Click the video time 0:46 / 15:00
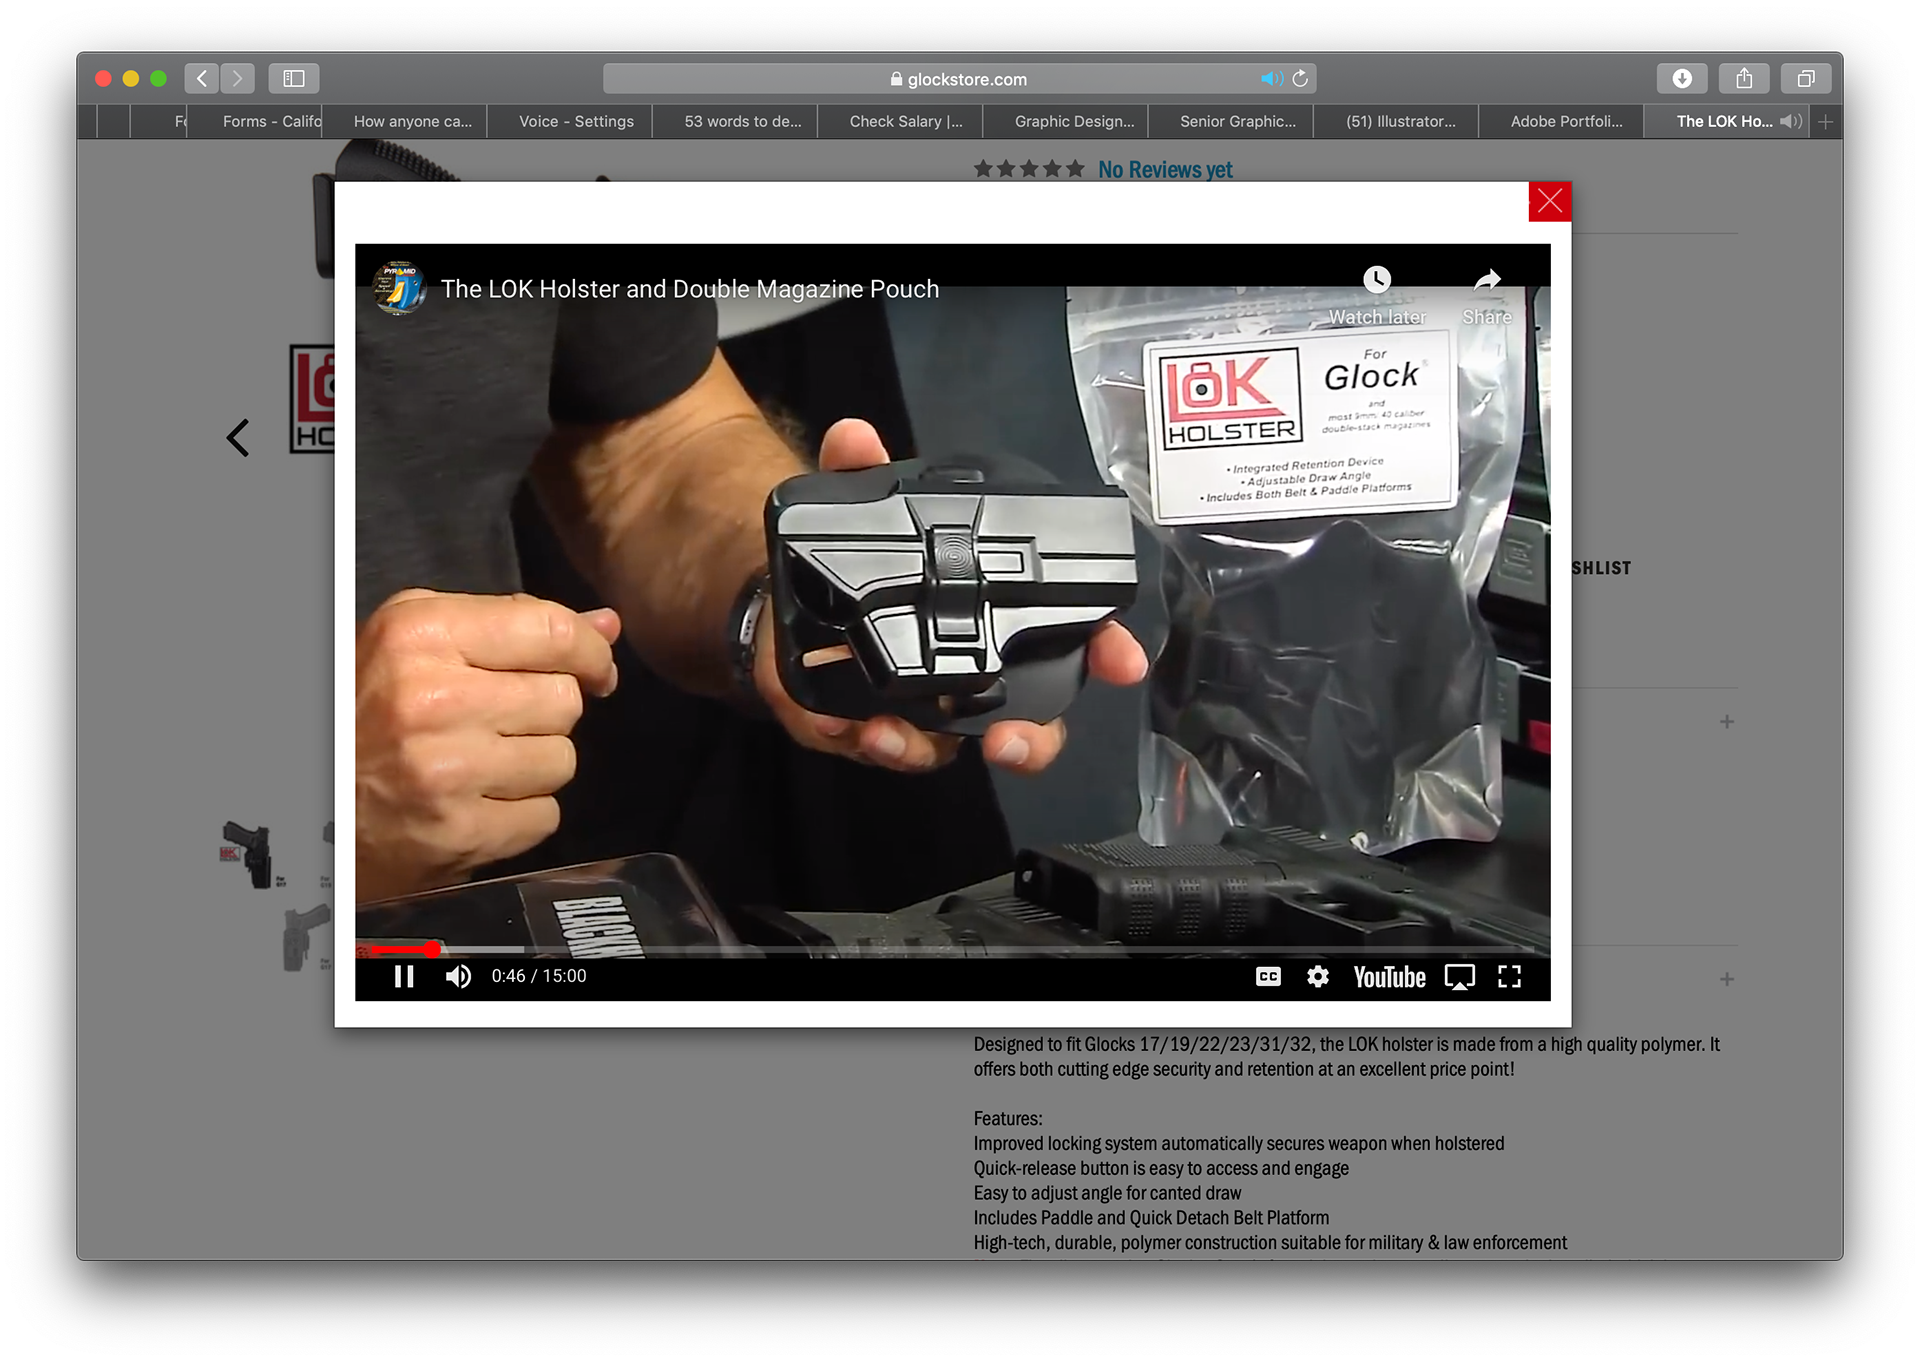Image resolution: width=1920 pixels, height=1362 pixels. click(x=539, y=976)
